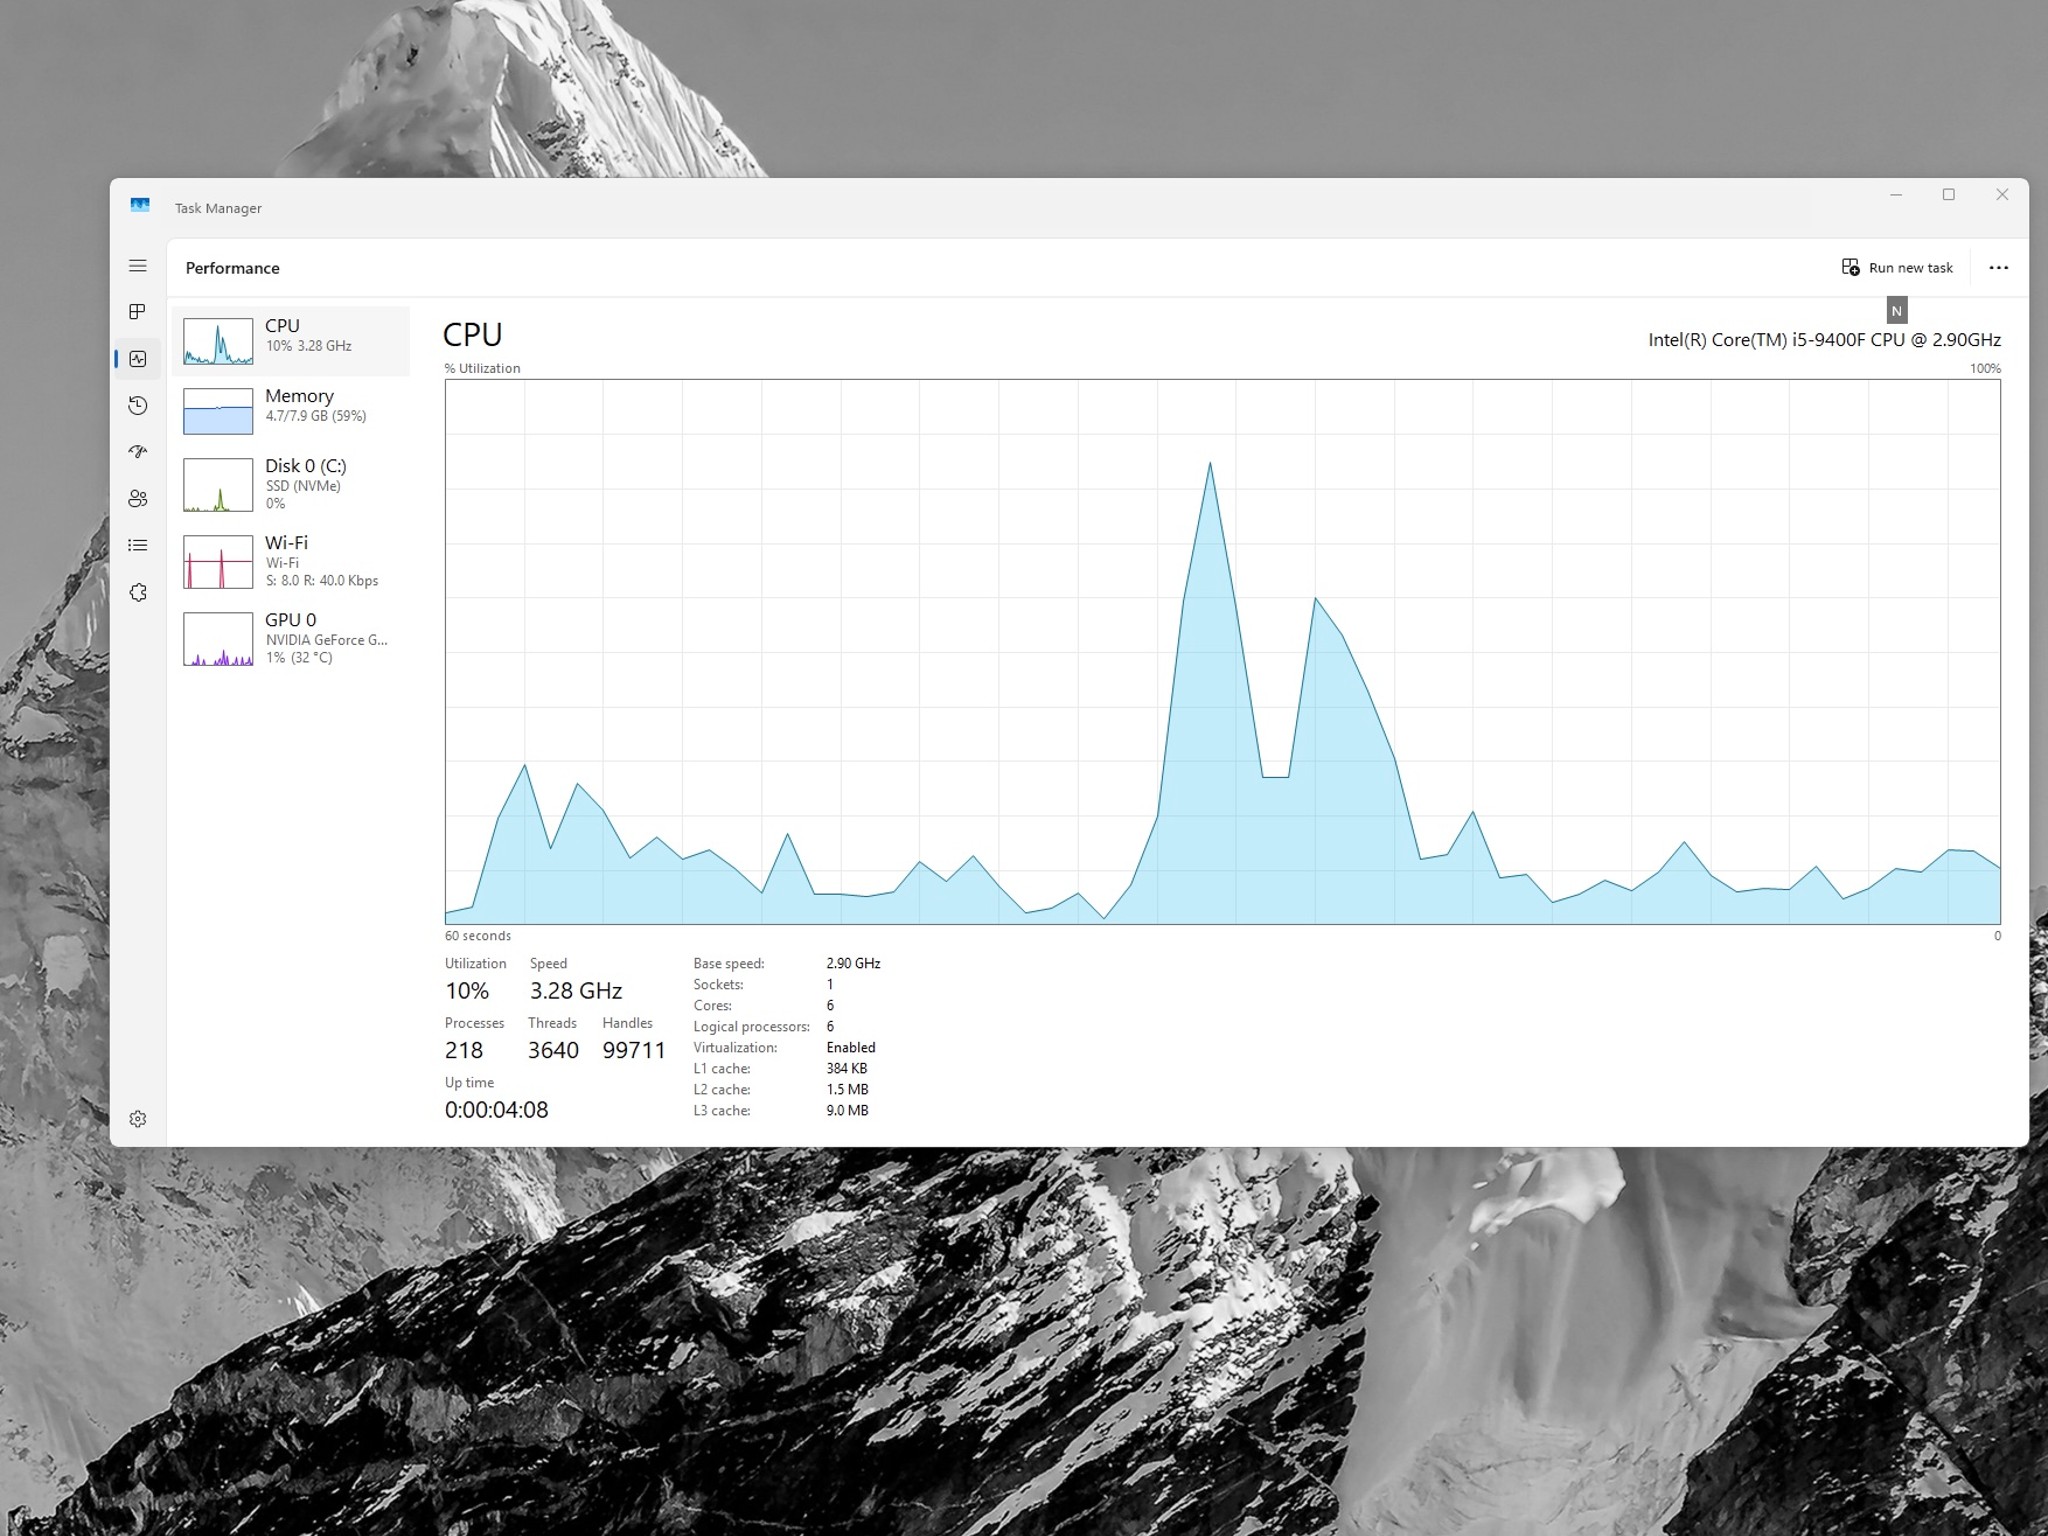Screen dimensions: 2048x1536
Task: Select the CPU performance entry
Action: (x=291, y=341)
